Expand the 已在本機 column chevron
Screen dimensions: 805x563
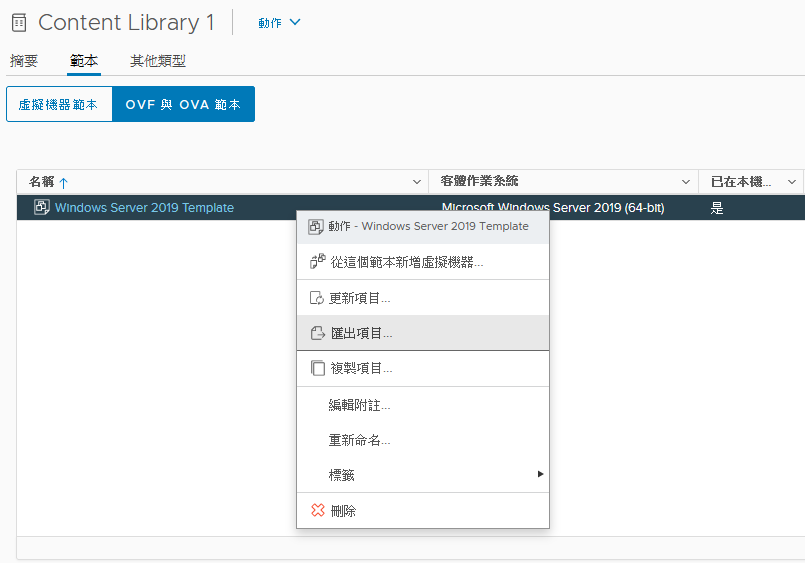pyautogui.click(x=792, y=182)
